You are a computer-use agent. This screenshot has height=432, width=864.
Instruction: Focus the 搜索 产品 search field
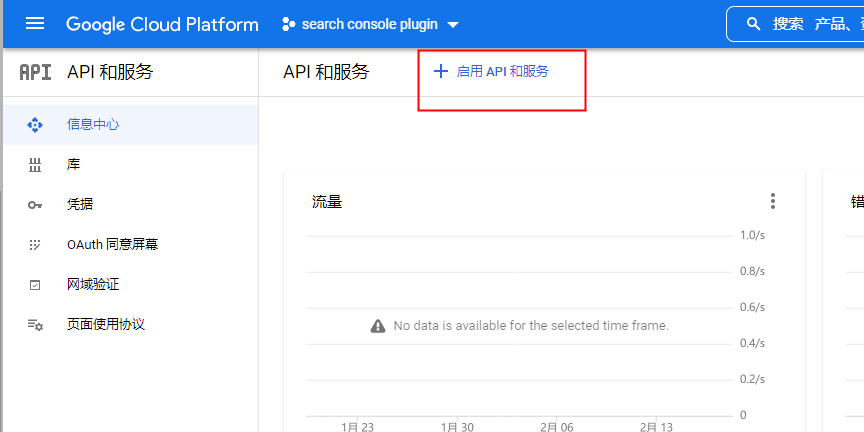(795, 24)
